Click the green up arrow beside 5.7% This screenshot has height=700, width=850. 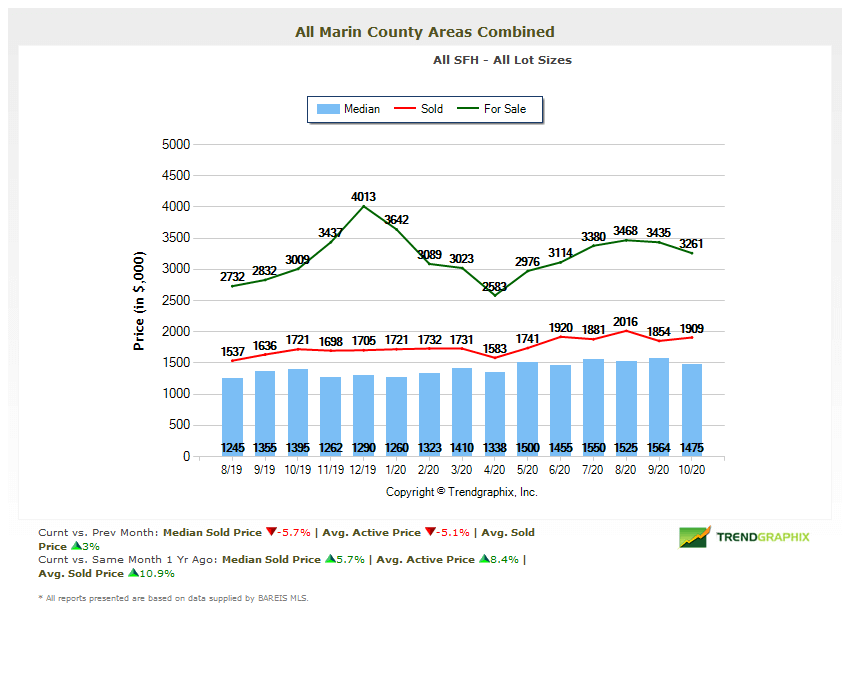tap(330, 560)
